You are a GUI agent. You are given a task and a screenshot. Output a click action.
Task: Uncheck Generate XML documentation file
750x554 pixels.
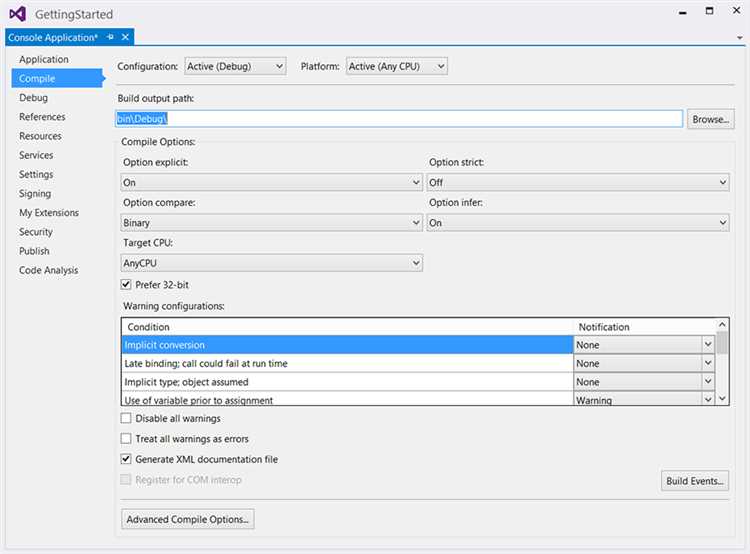126,459
